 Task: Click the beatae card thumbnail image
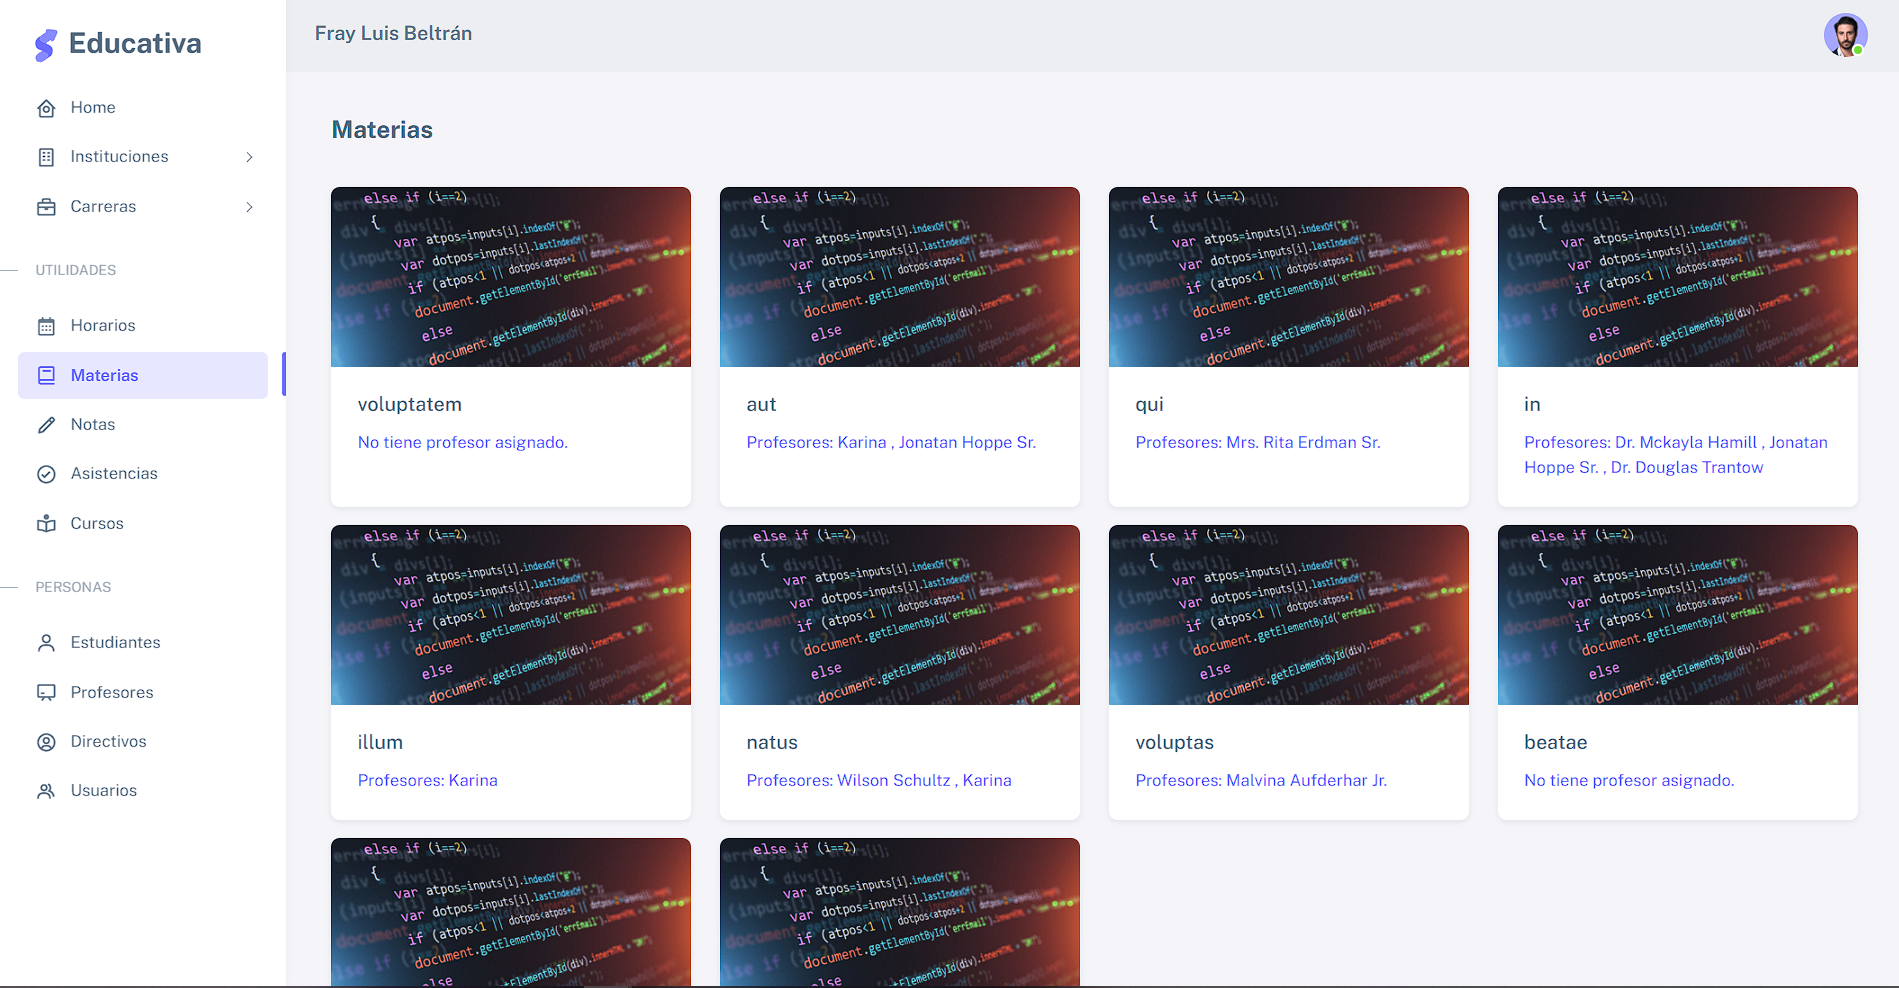pos(1678,615)
